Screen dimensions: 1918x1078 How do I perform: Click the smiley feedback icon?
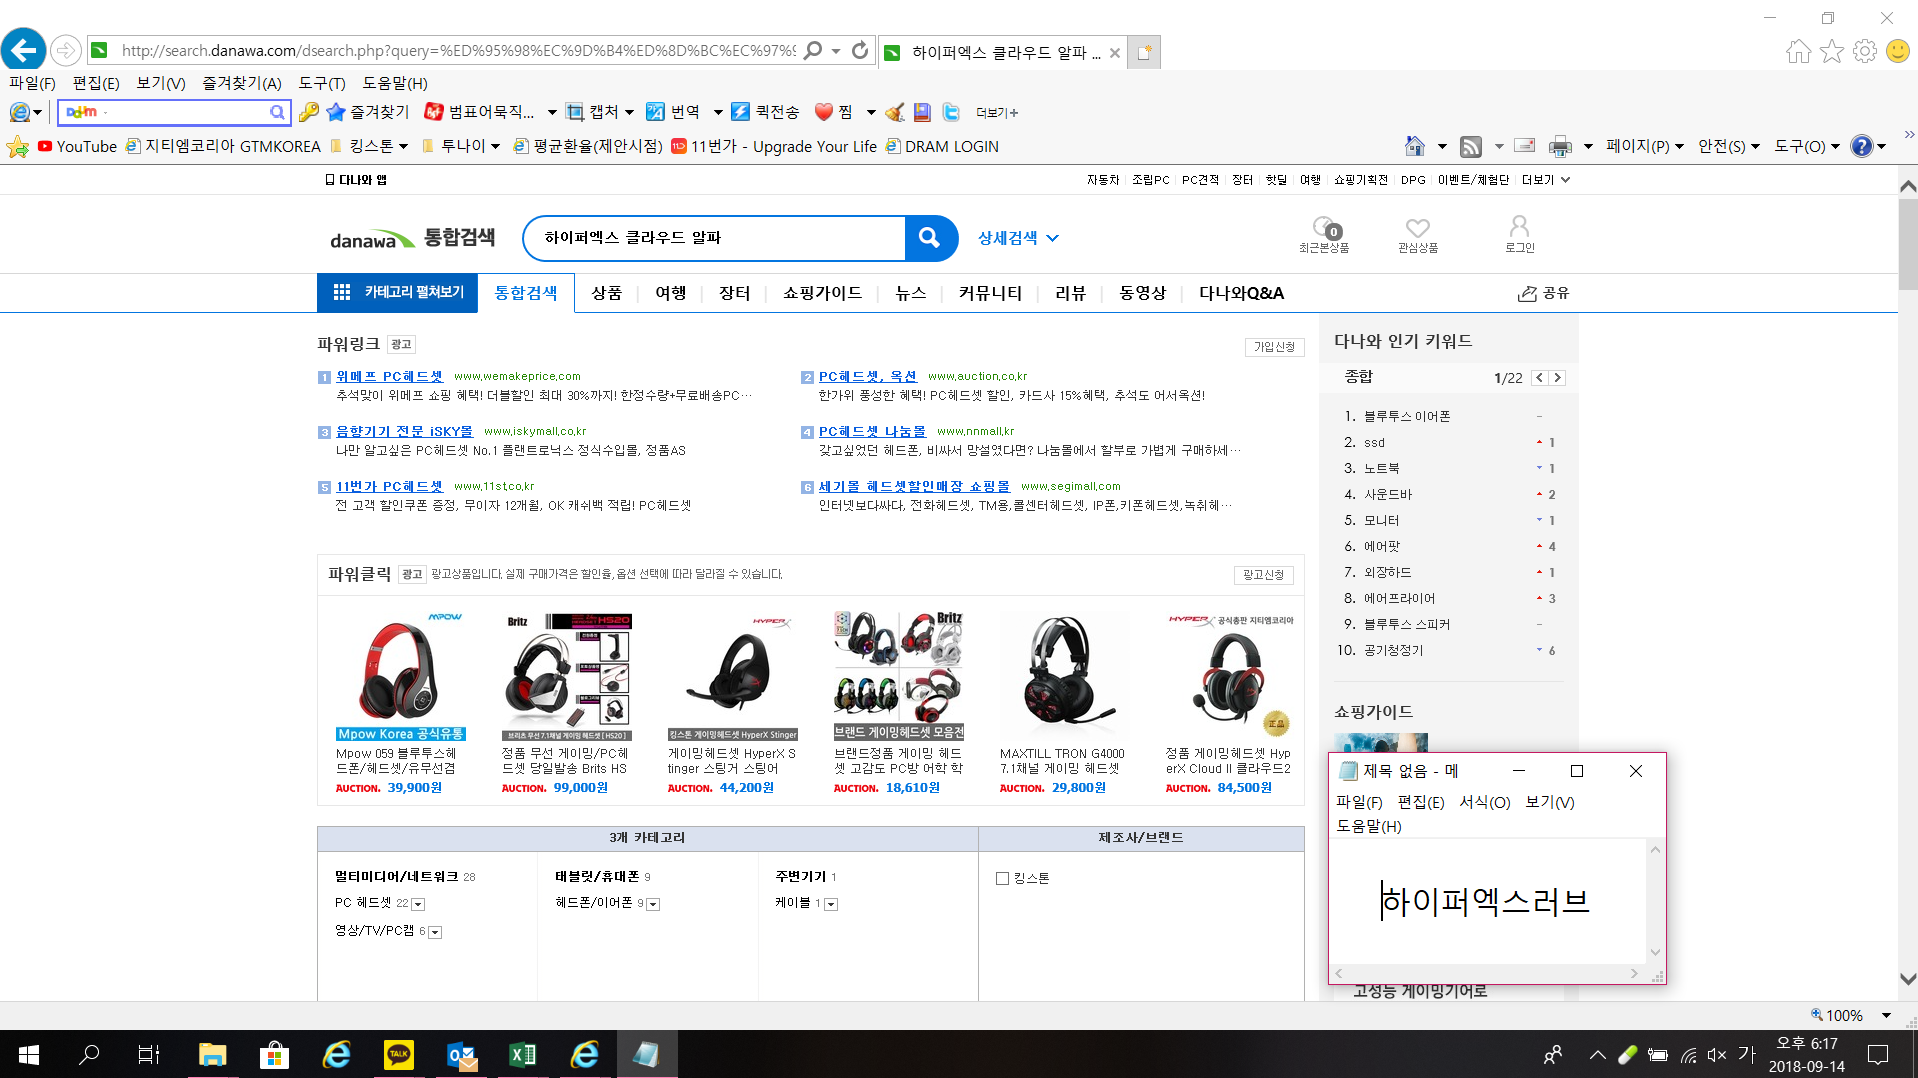click(x=1897, y=51)
